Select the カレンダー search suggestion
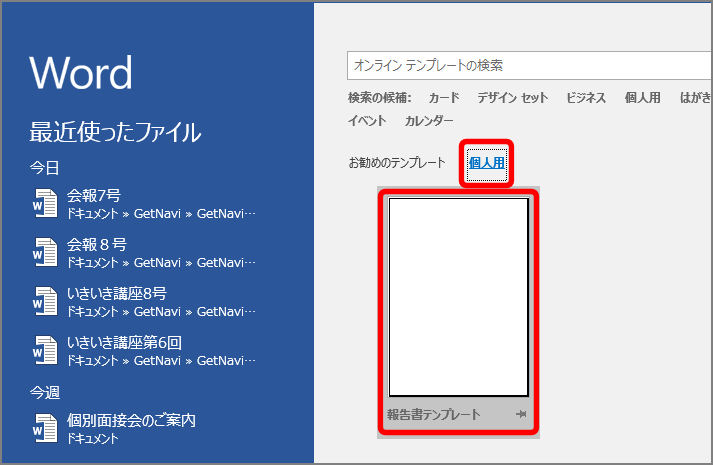713x465 pixels. tap(429, 121)
